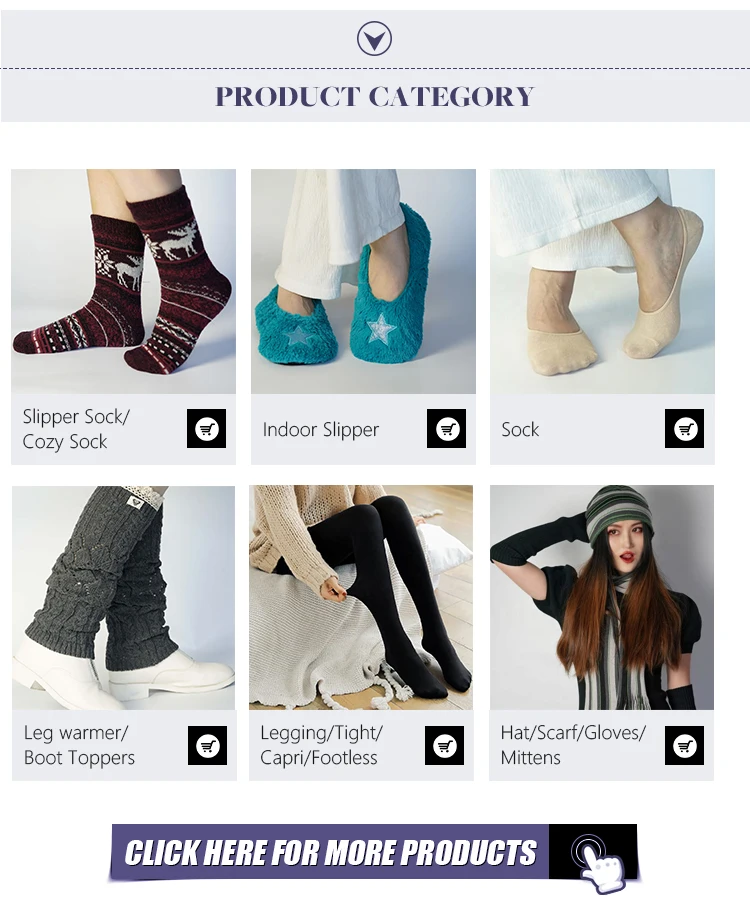Click the cart icon for Slipper Sock/Cozy Sock

click(206, 428)
